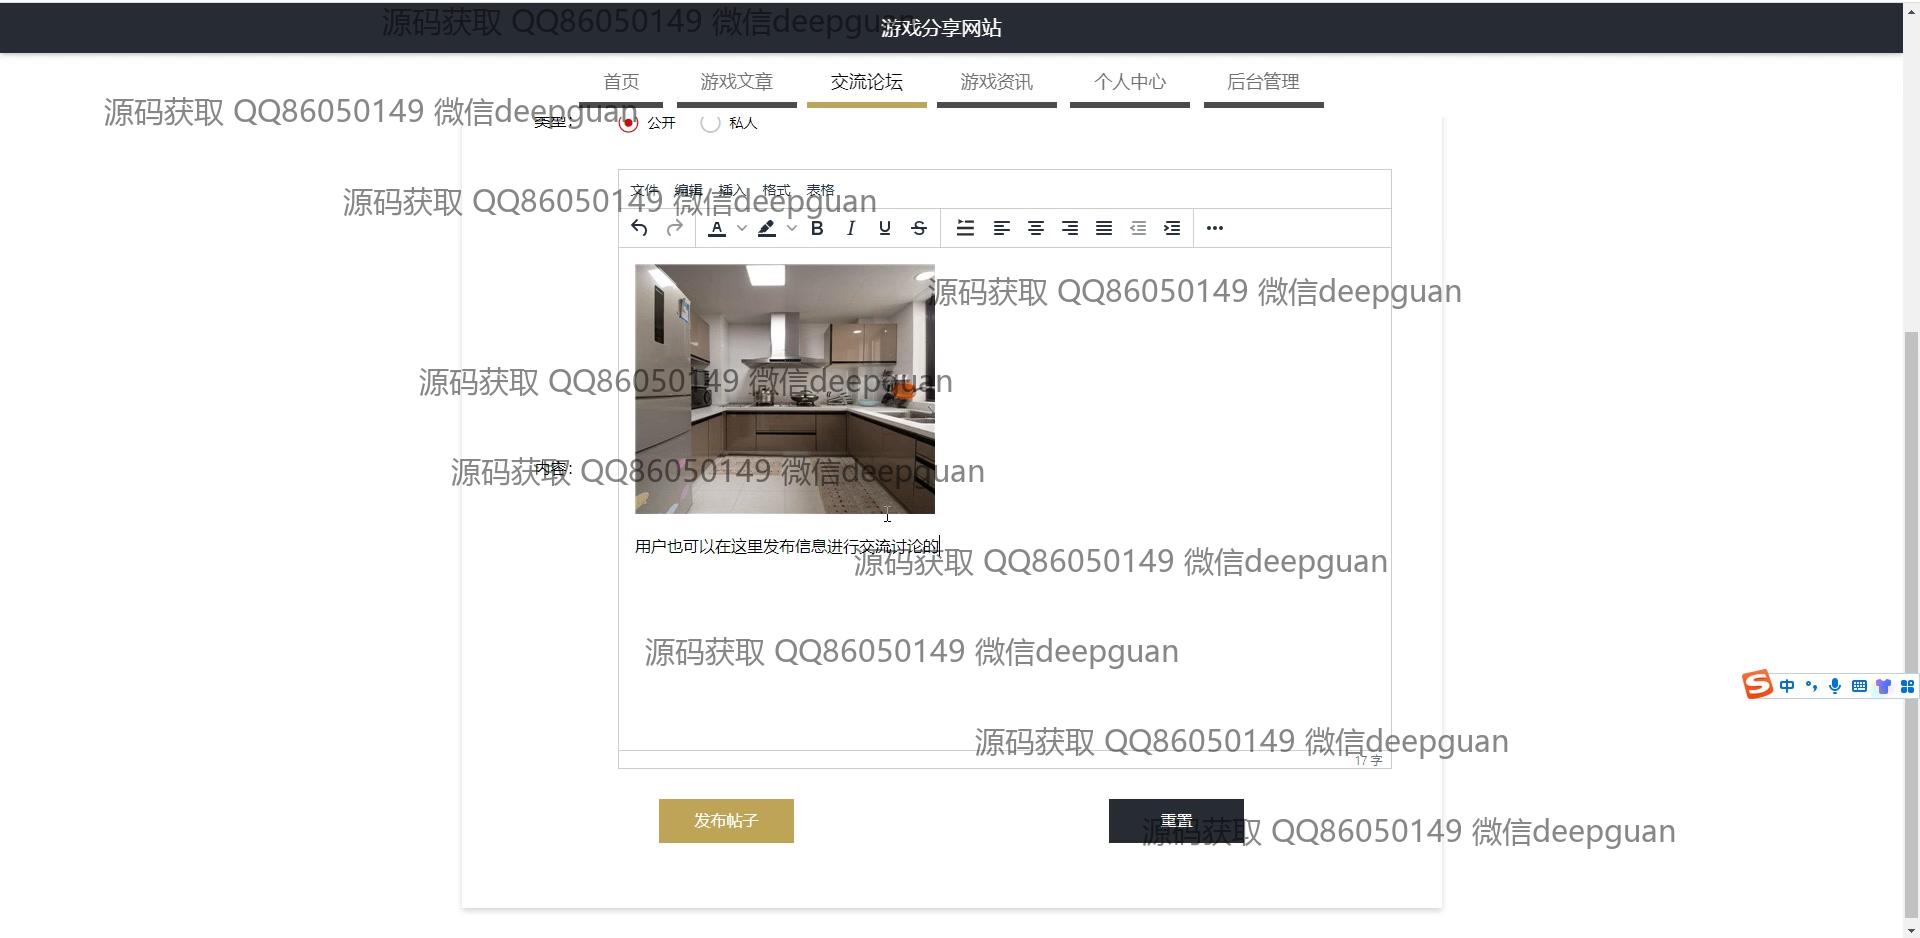
Task: Switch Sogou input to Chinese/English mode
Action: (x=1787, y=686)
